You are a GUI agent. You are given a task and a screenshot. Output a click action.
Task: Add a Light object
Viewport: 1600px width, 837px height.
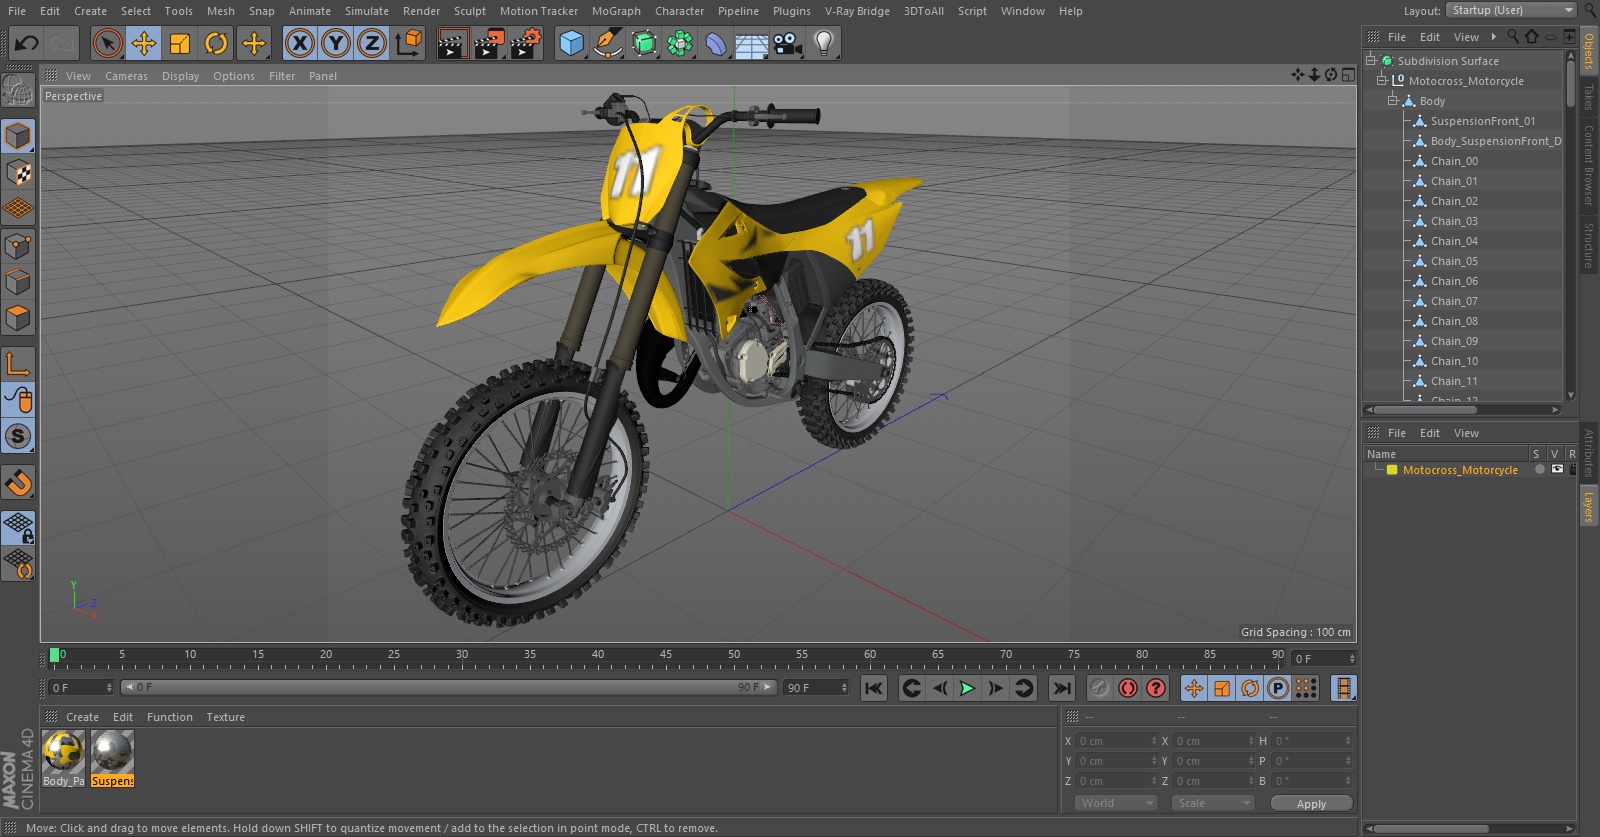pyautogui.click(x=824, y=43)
